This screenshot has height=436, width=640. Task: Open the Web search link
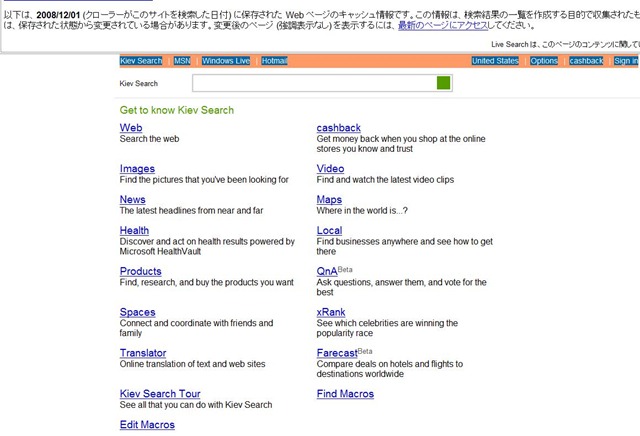click(131, 128)
